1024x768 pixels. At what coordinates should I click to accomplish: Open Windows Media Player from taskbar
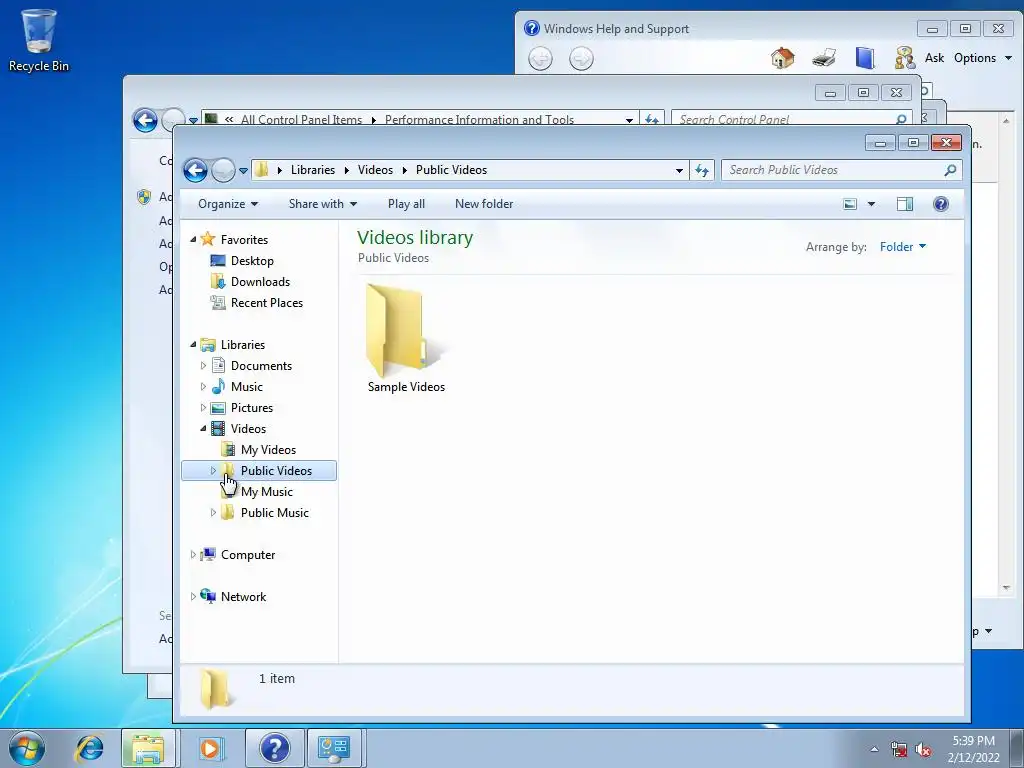(210, 748)
